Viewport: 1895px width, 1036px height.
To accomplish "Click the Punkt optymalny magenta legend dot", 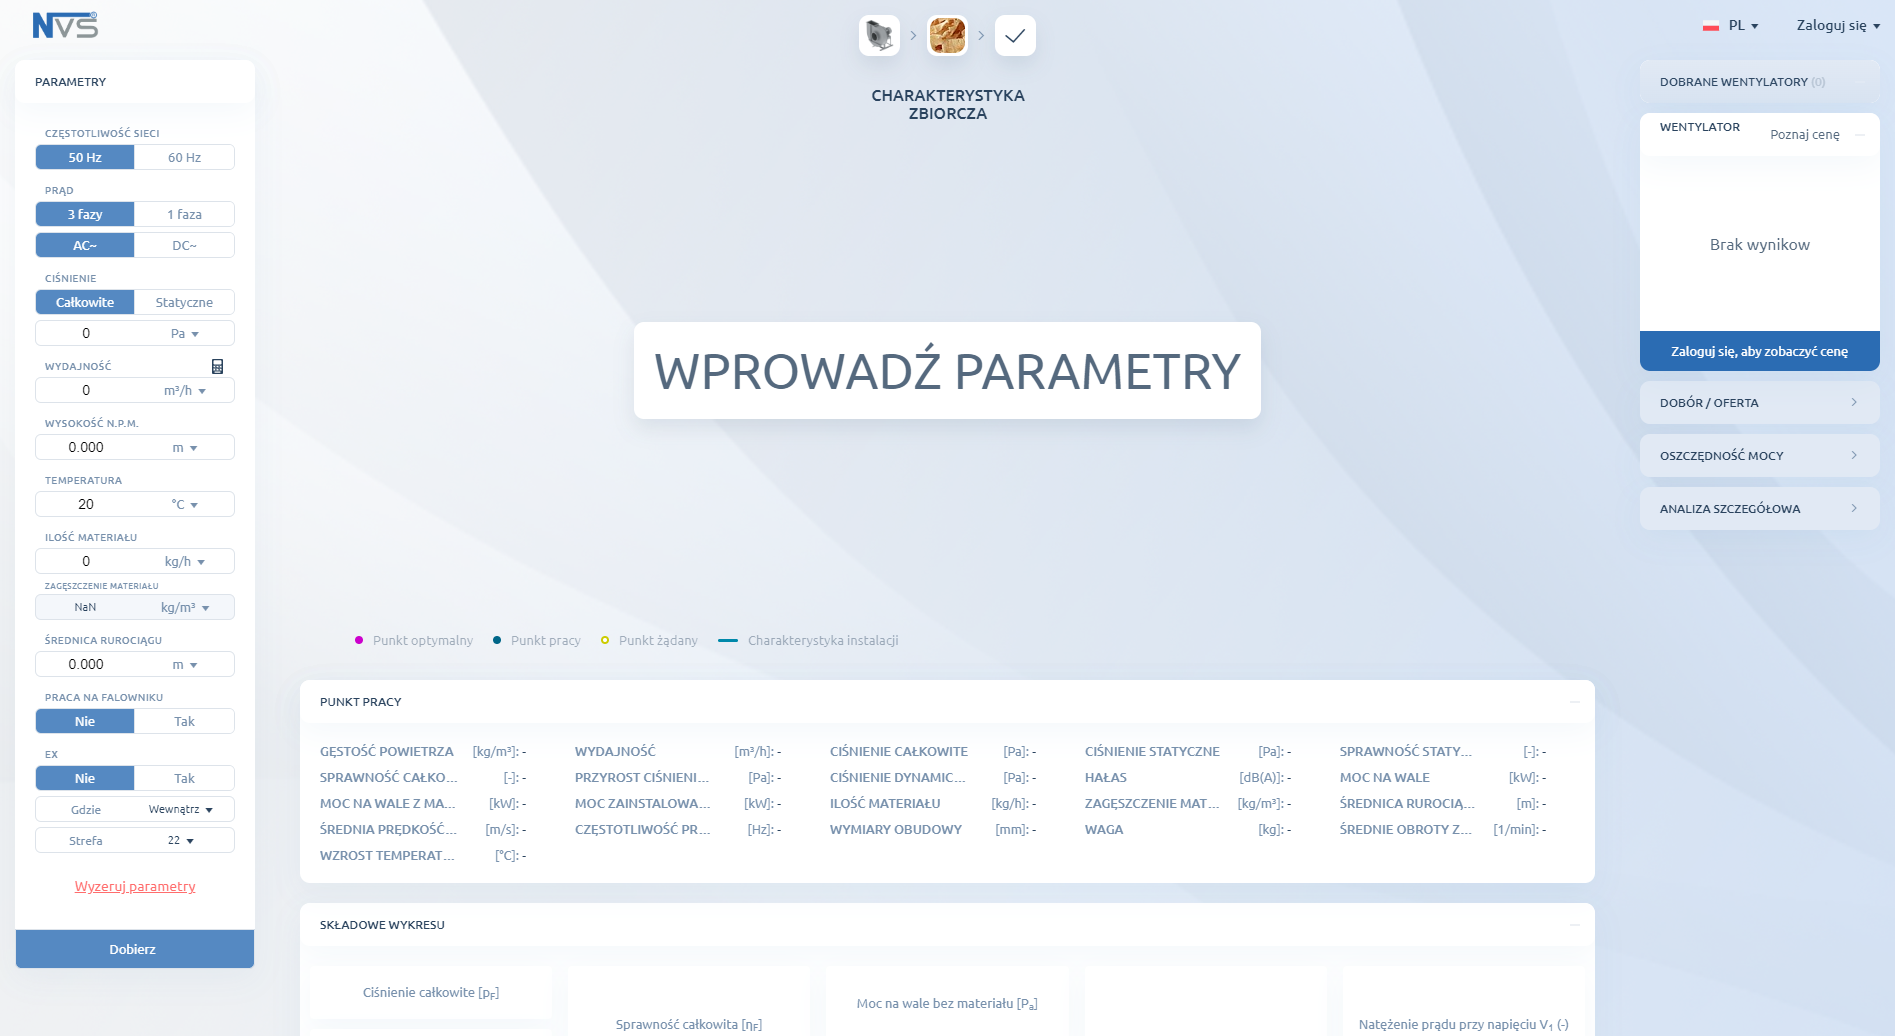I will click(359, 640).
